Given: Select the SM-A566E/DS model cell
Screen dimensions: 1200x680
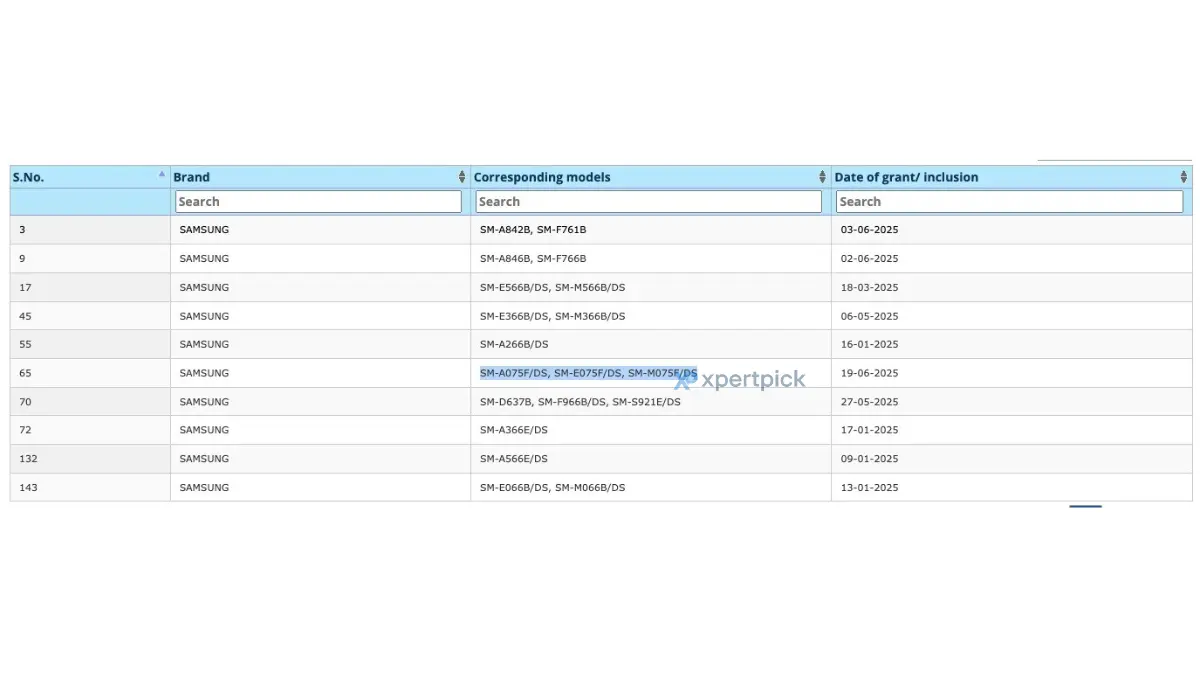Looking at the screenshot, I should tap(514, 459).
